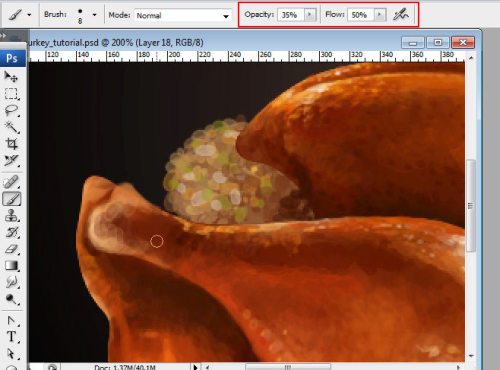
Task: Click the Flow value field
Action: 360,15
